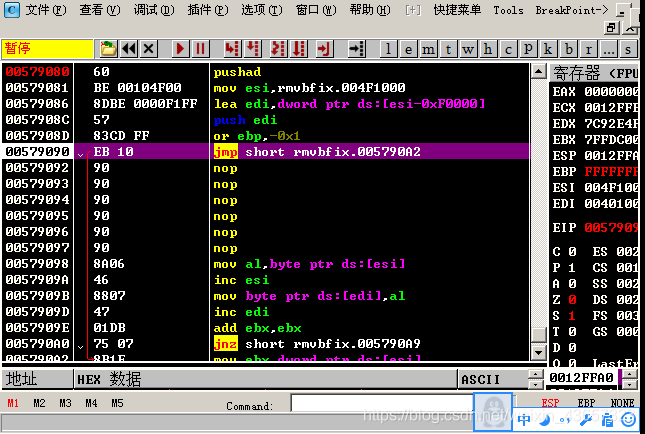The image size is (645, 434).
Task: Click disassembly scrollbar down arrow
Action: (538, 352)
